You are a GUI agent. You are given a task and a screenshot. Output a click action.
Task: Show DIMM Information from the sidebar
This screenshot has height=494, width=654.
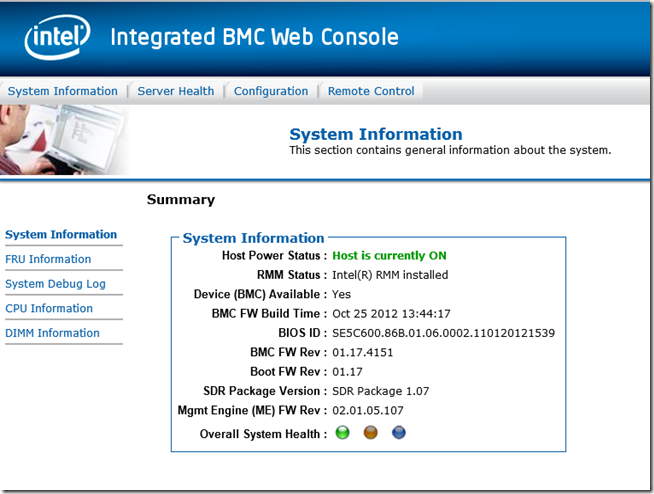click(52, 333)
